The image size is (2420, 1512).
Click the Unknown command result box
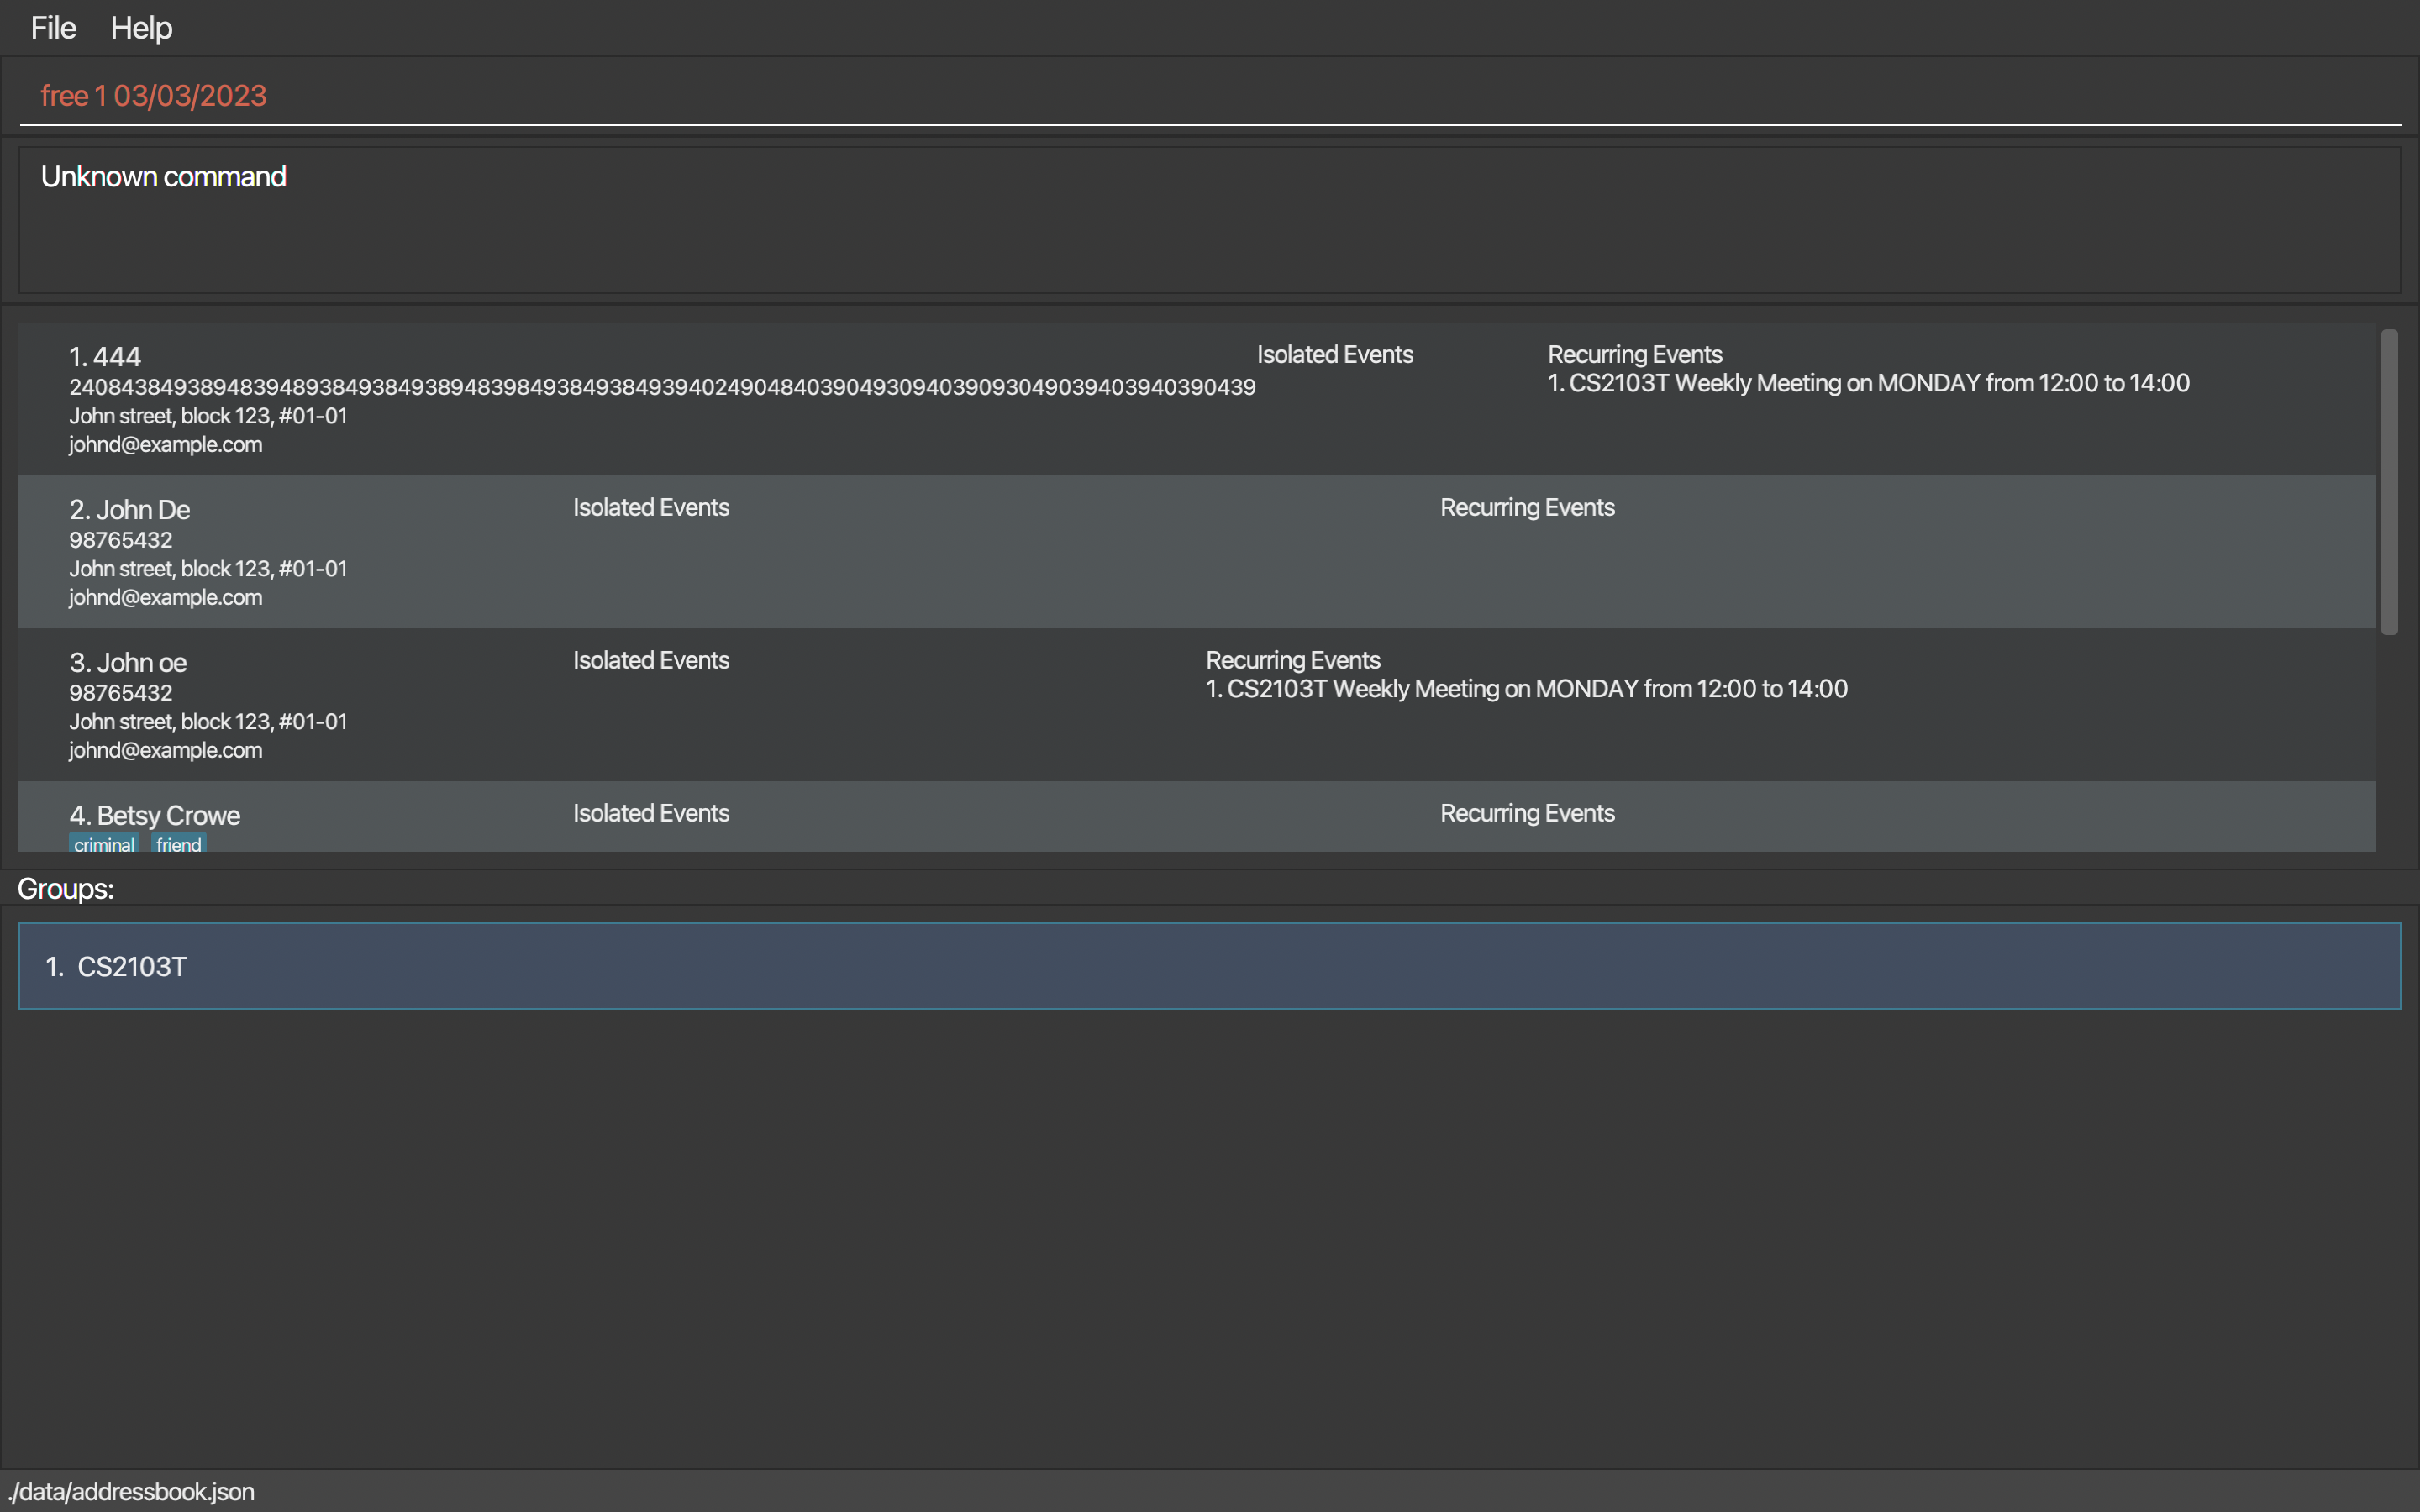[1208, 220]
